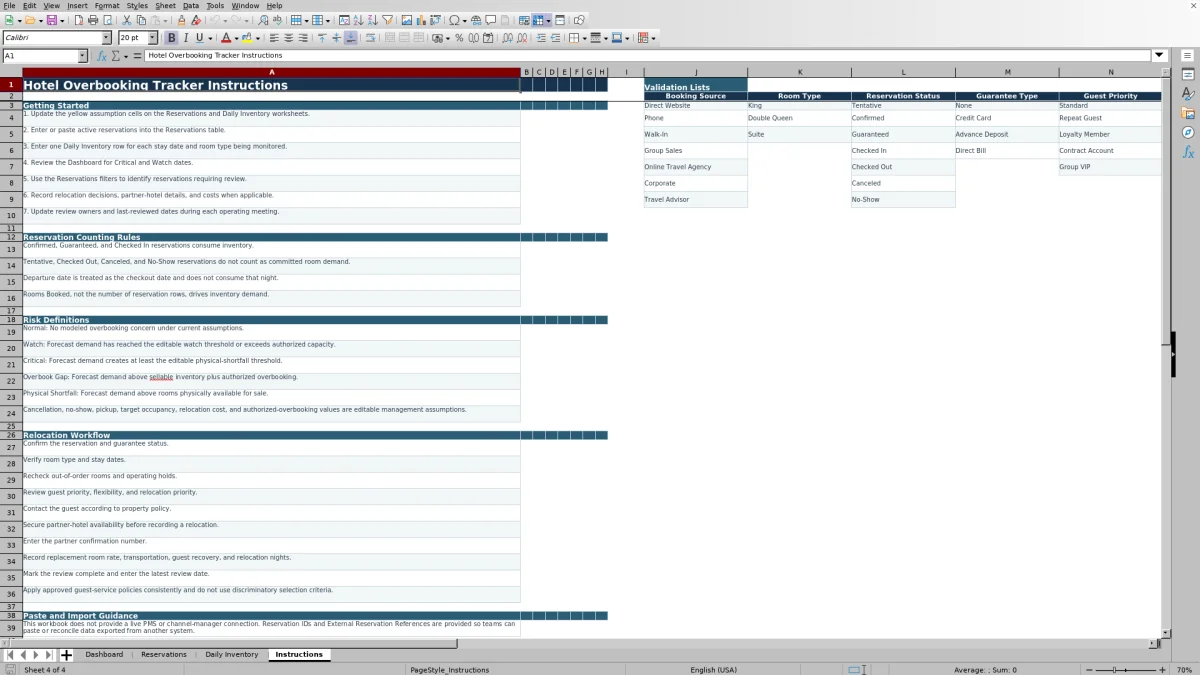Switch to the Reservations sheet tab
The width and height of the screenshot is (1200, 675).
(164, 655)
